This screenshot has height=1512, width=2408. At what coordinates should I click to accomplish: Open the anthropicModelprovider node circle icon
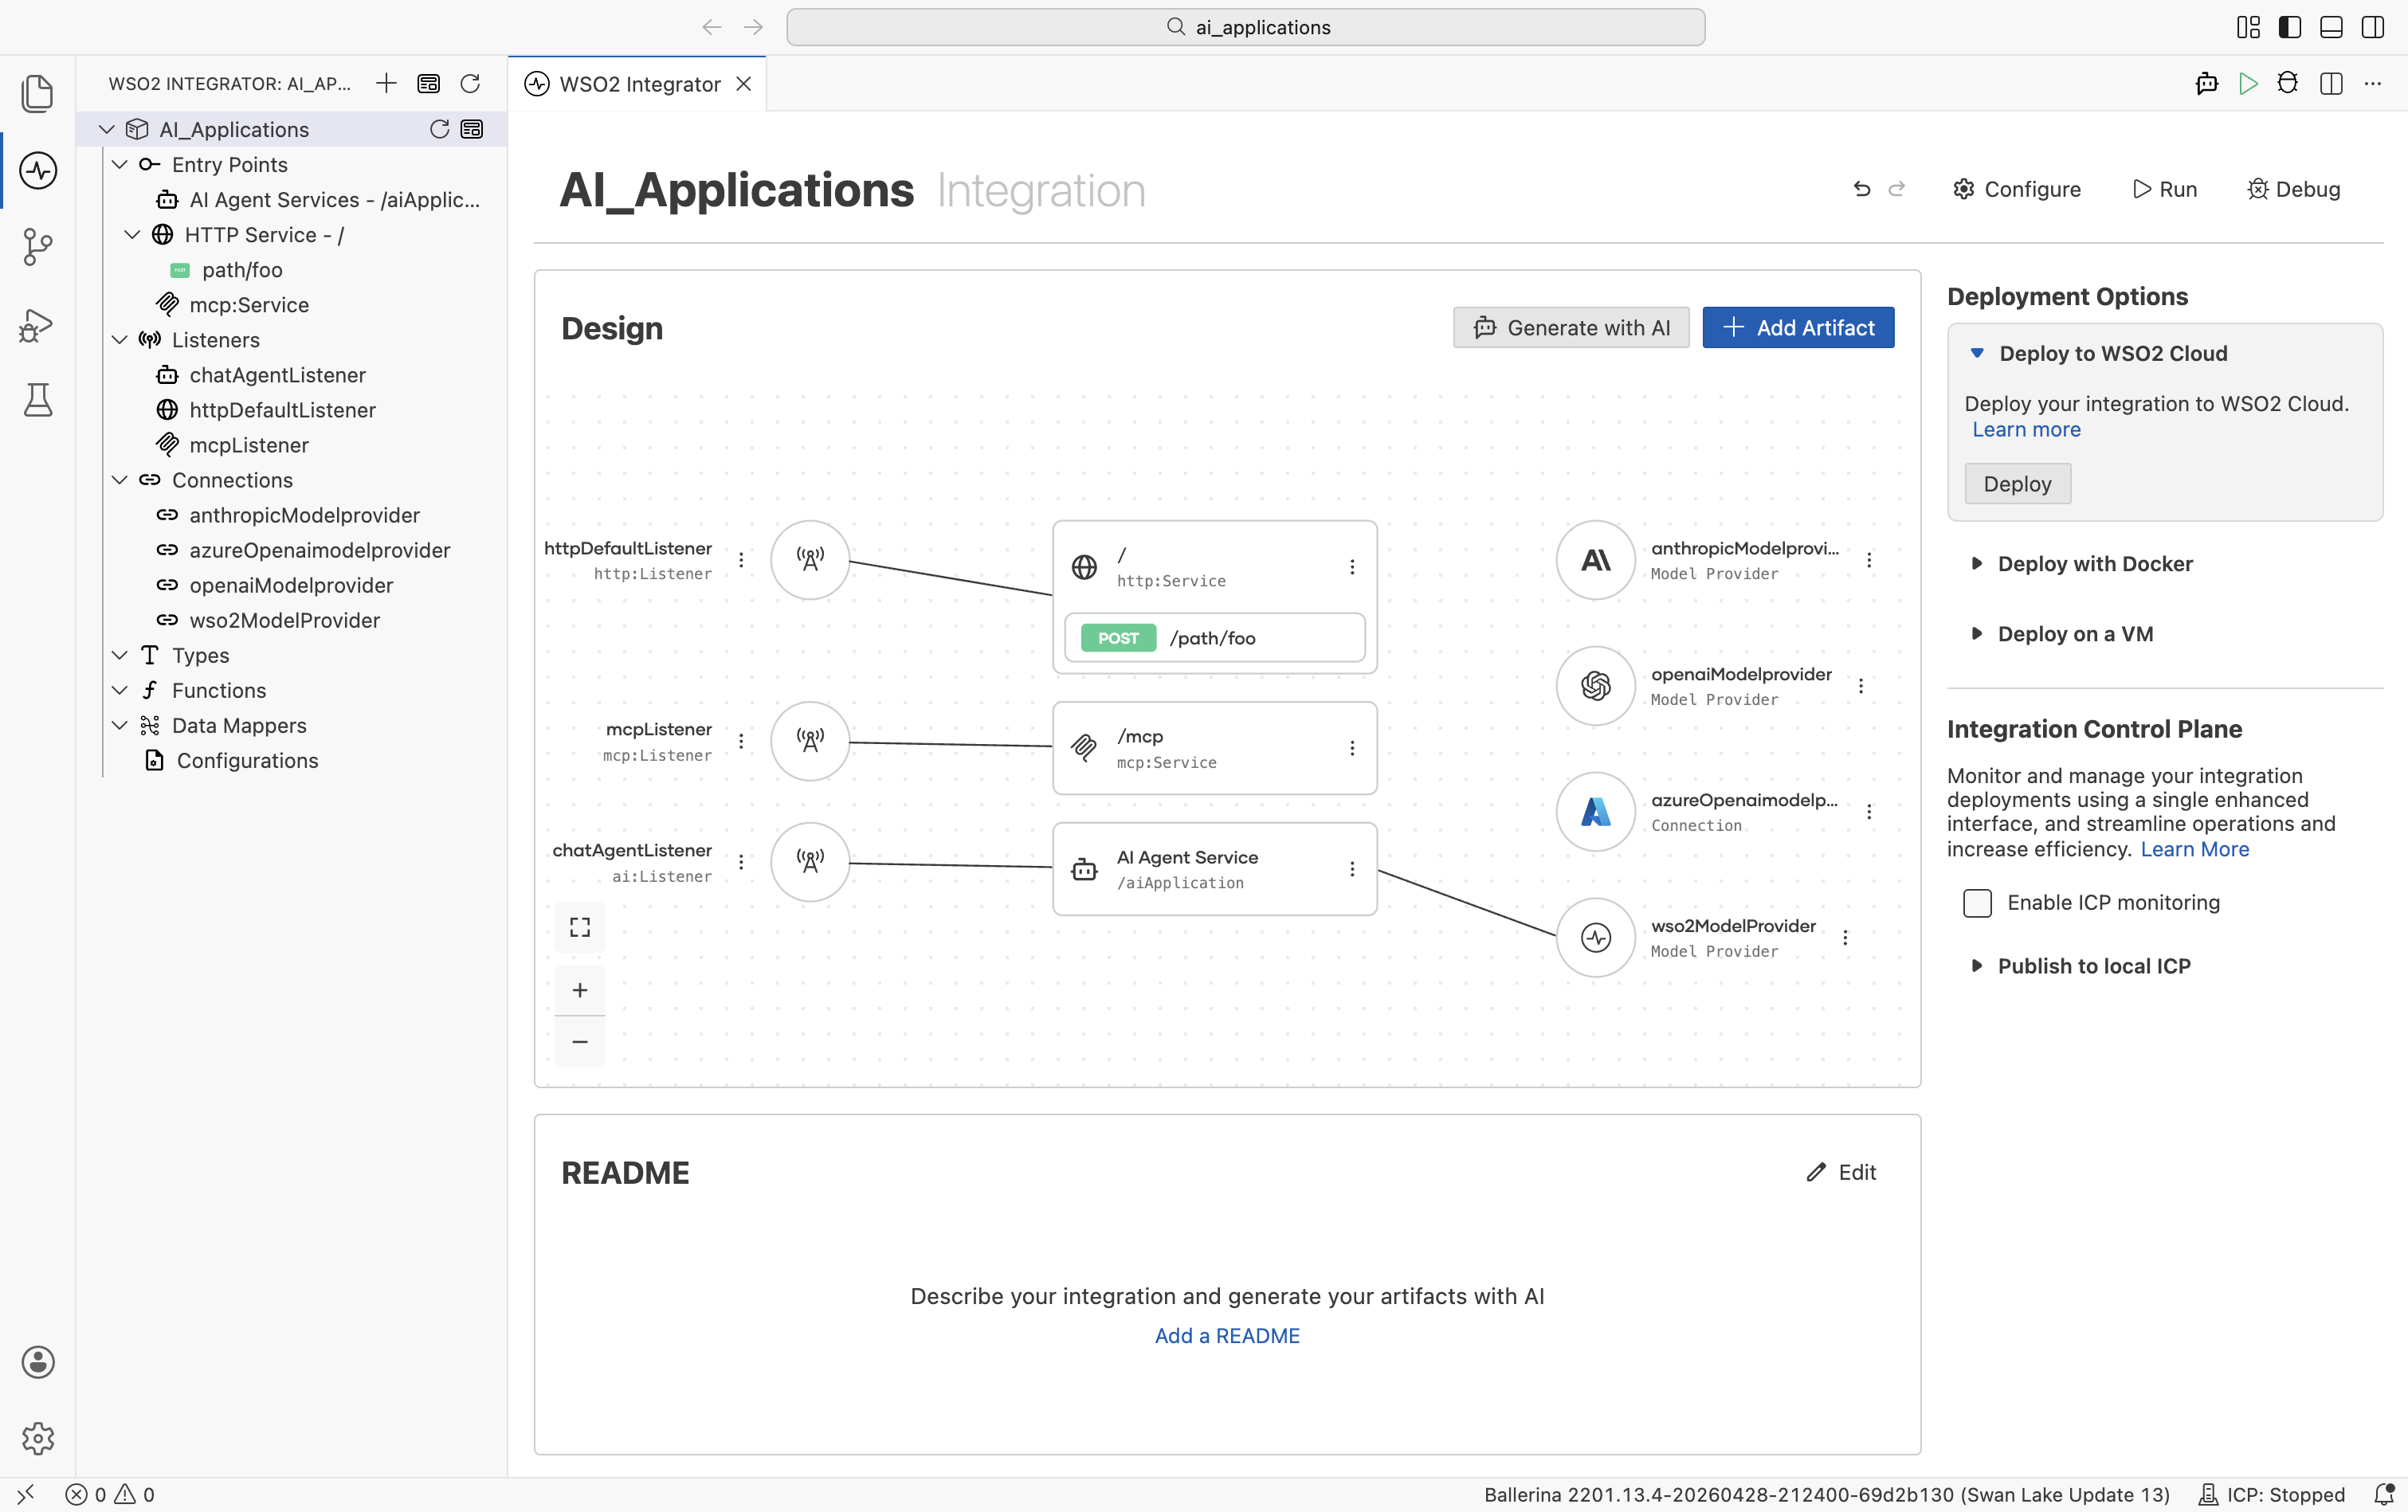1596,560
